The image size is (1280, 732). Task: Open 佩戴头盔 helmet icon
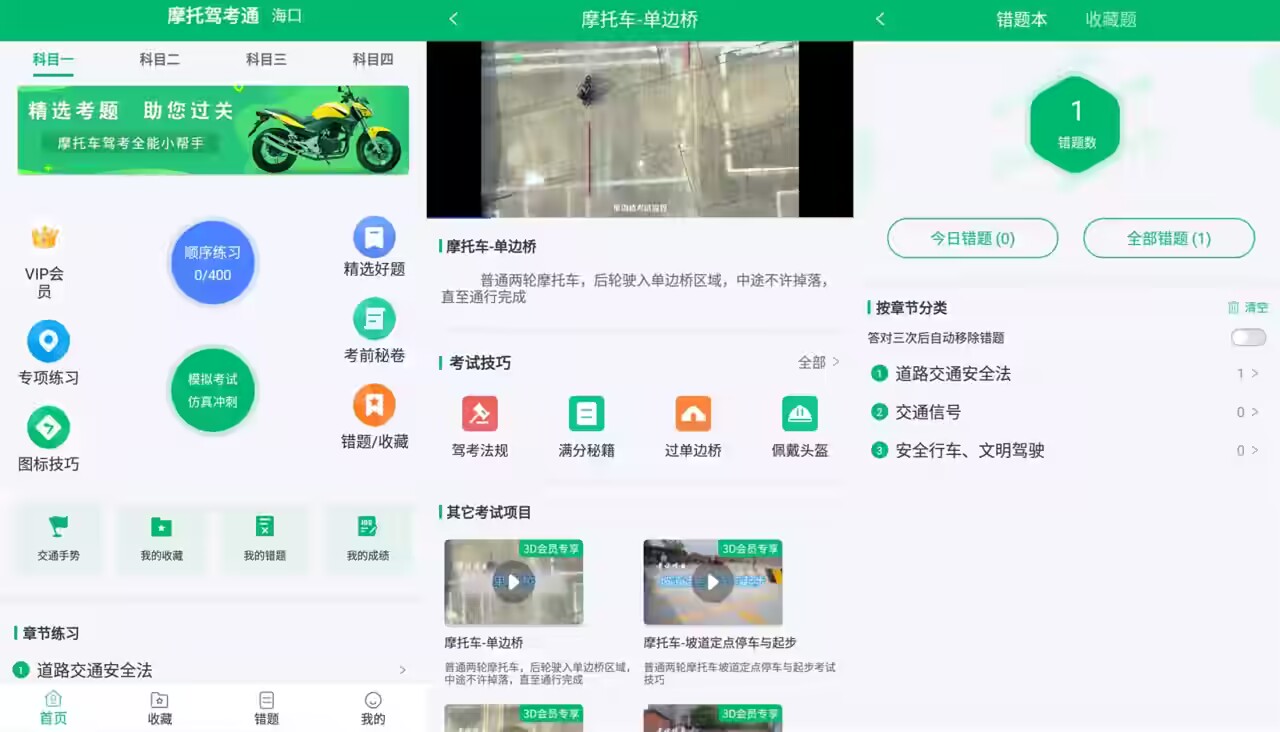tap(800, 414)
